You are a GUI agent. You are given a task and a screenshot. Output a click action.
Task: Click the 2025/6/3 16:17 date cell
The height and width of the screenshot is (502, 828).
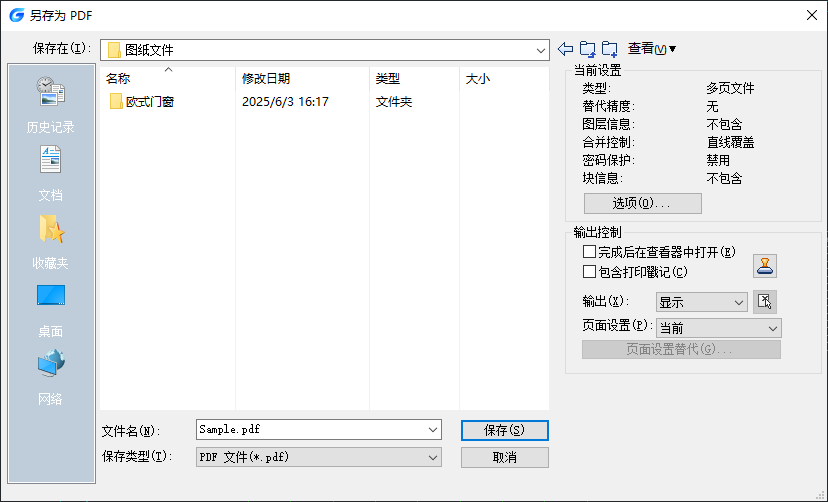(285, 102)
